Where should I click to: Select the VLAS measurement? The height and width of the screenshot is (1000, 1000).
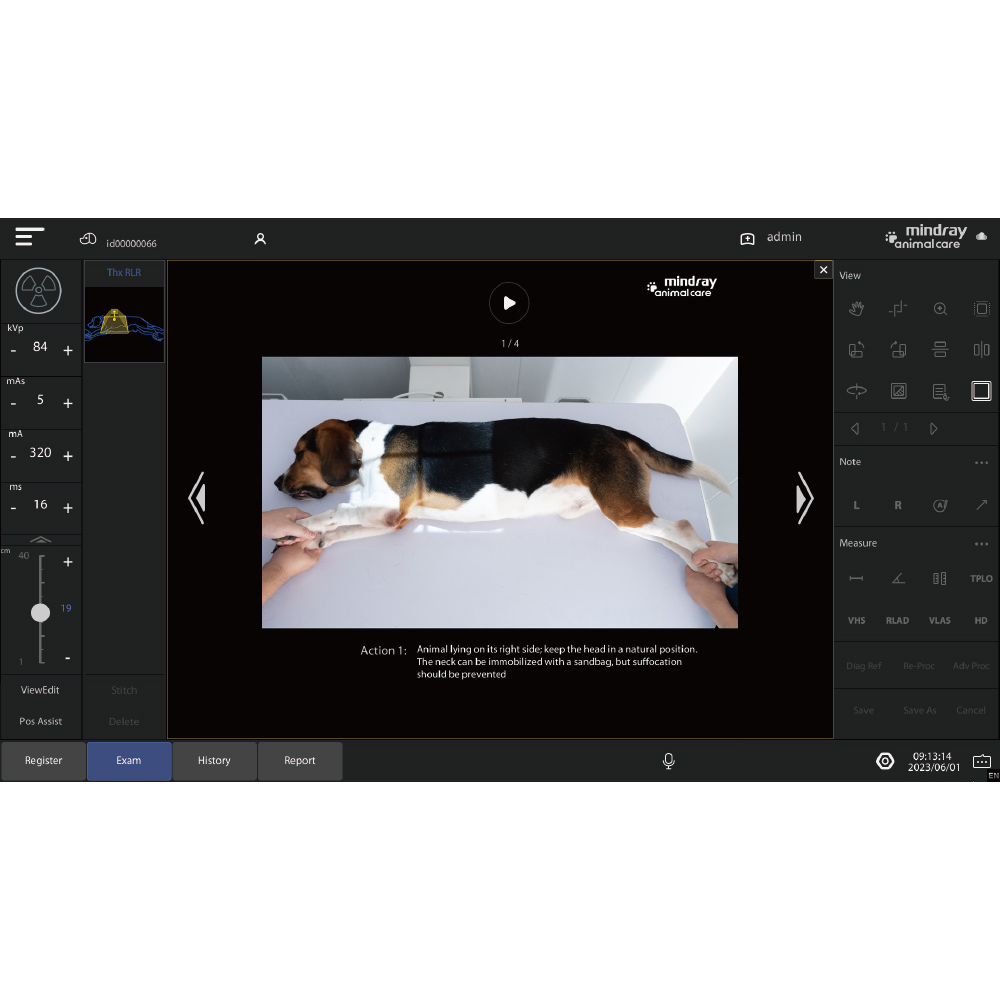pos(940,621)
